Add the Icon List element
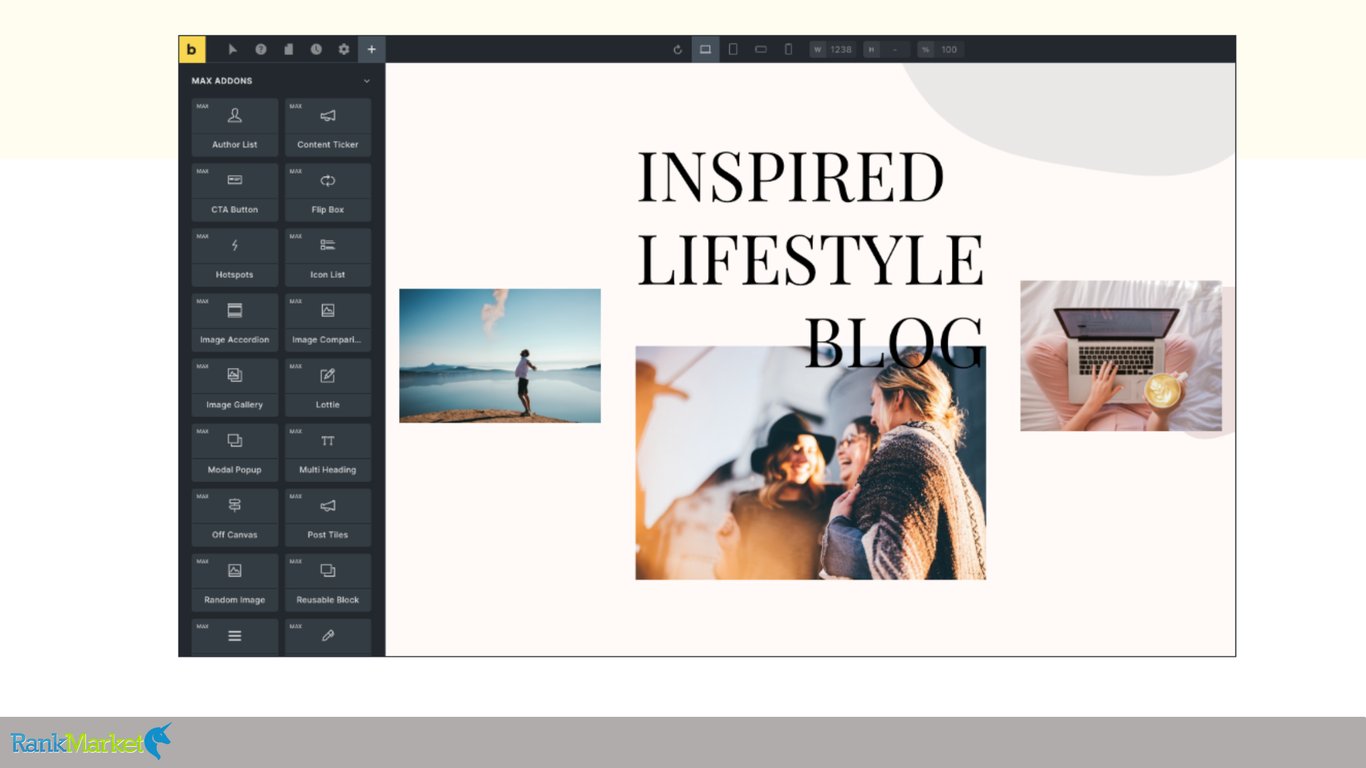1366x768 pixels. point(328,257)
